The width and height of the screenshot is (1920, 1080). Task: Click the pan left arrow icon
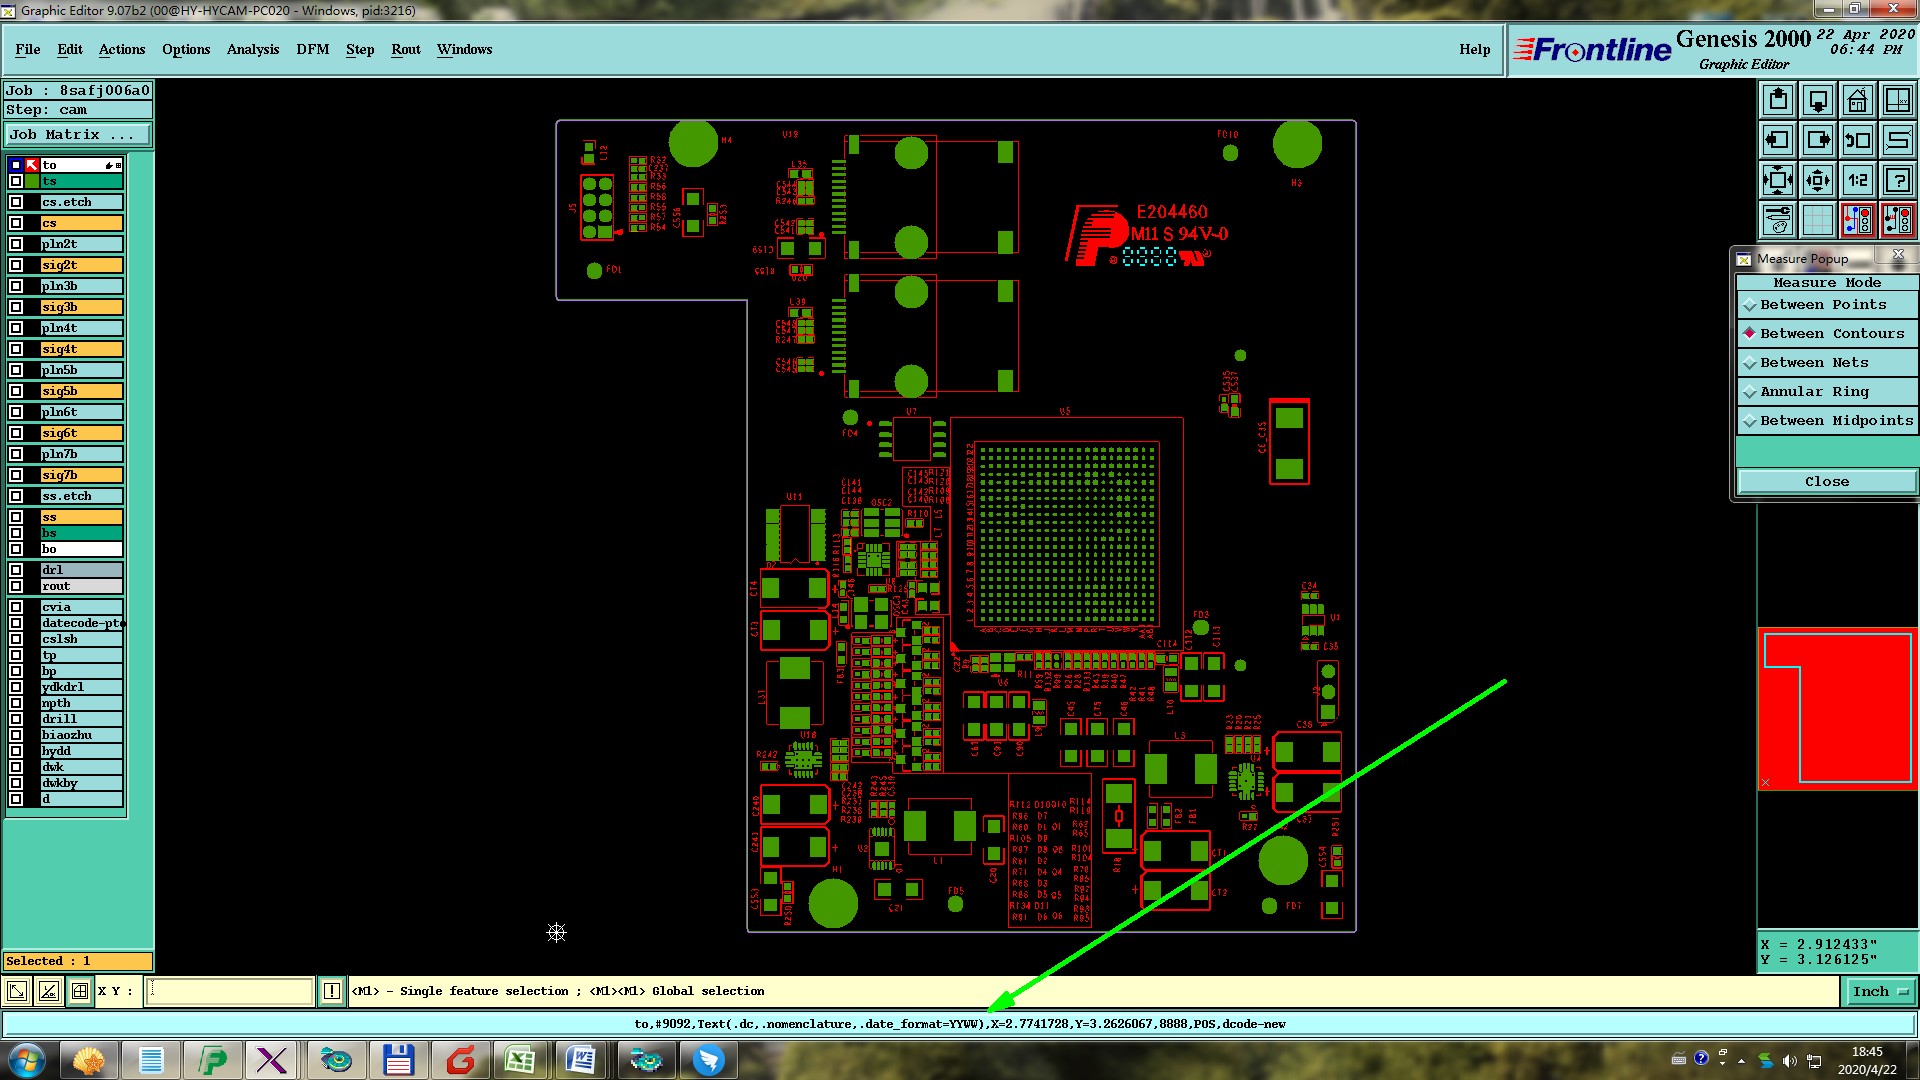point(1777,140)
